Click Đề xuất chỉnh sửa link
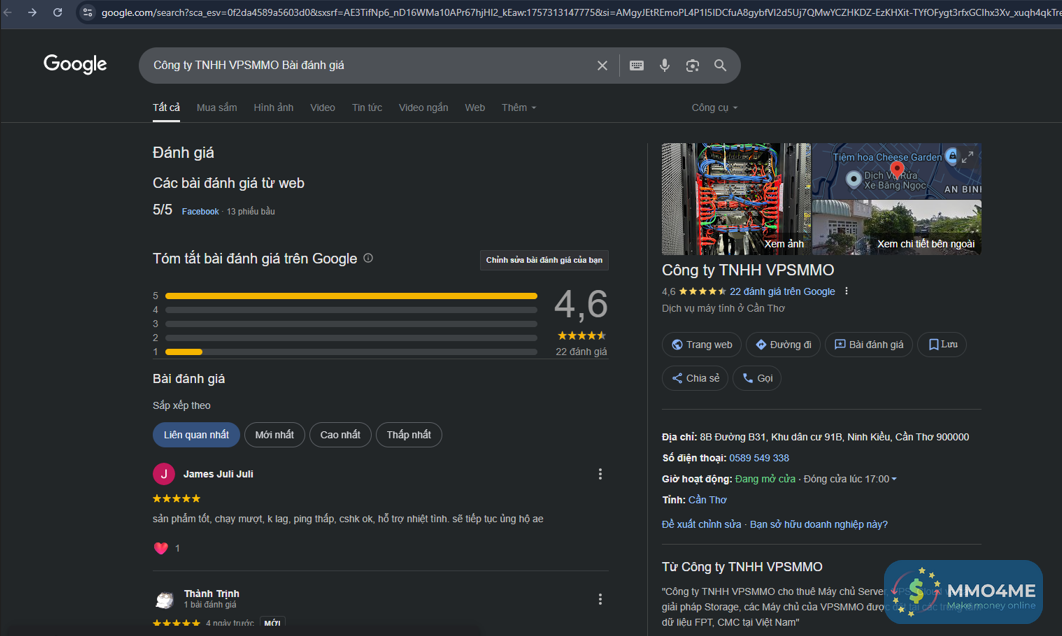Image resolution: width=1062 pixels, height=636 pixels. 701,524
